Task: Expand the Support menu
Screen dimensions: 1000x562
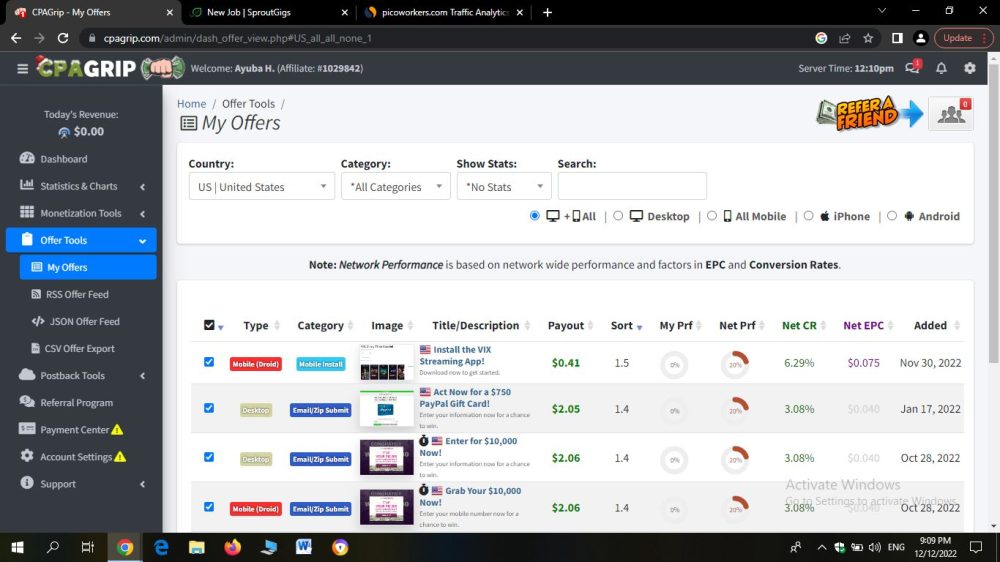Action: point(81,484)
